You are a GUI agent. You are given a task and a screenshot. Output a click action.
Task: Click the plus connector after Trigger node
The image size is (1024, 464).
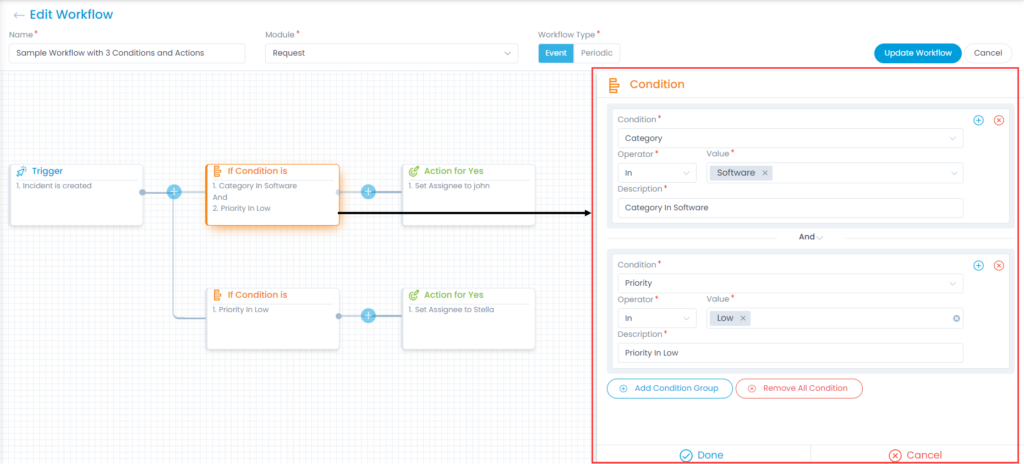tap(174, 191)
